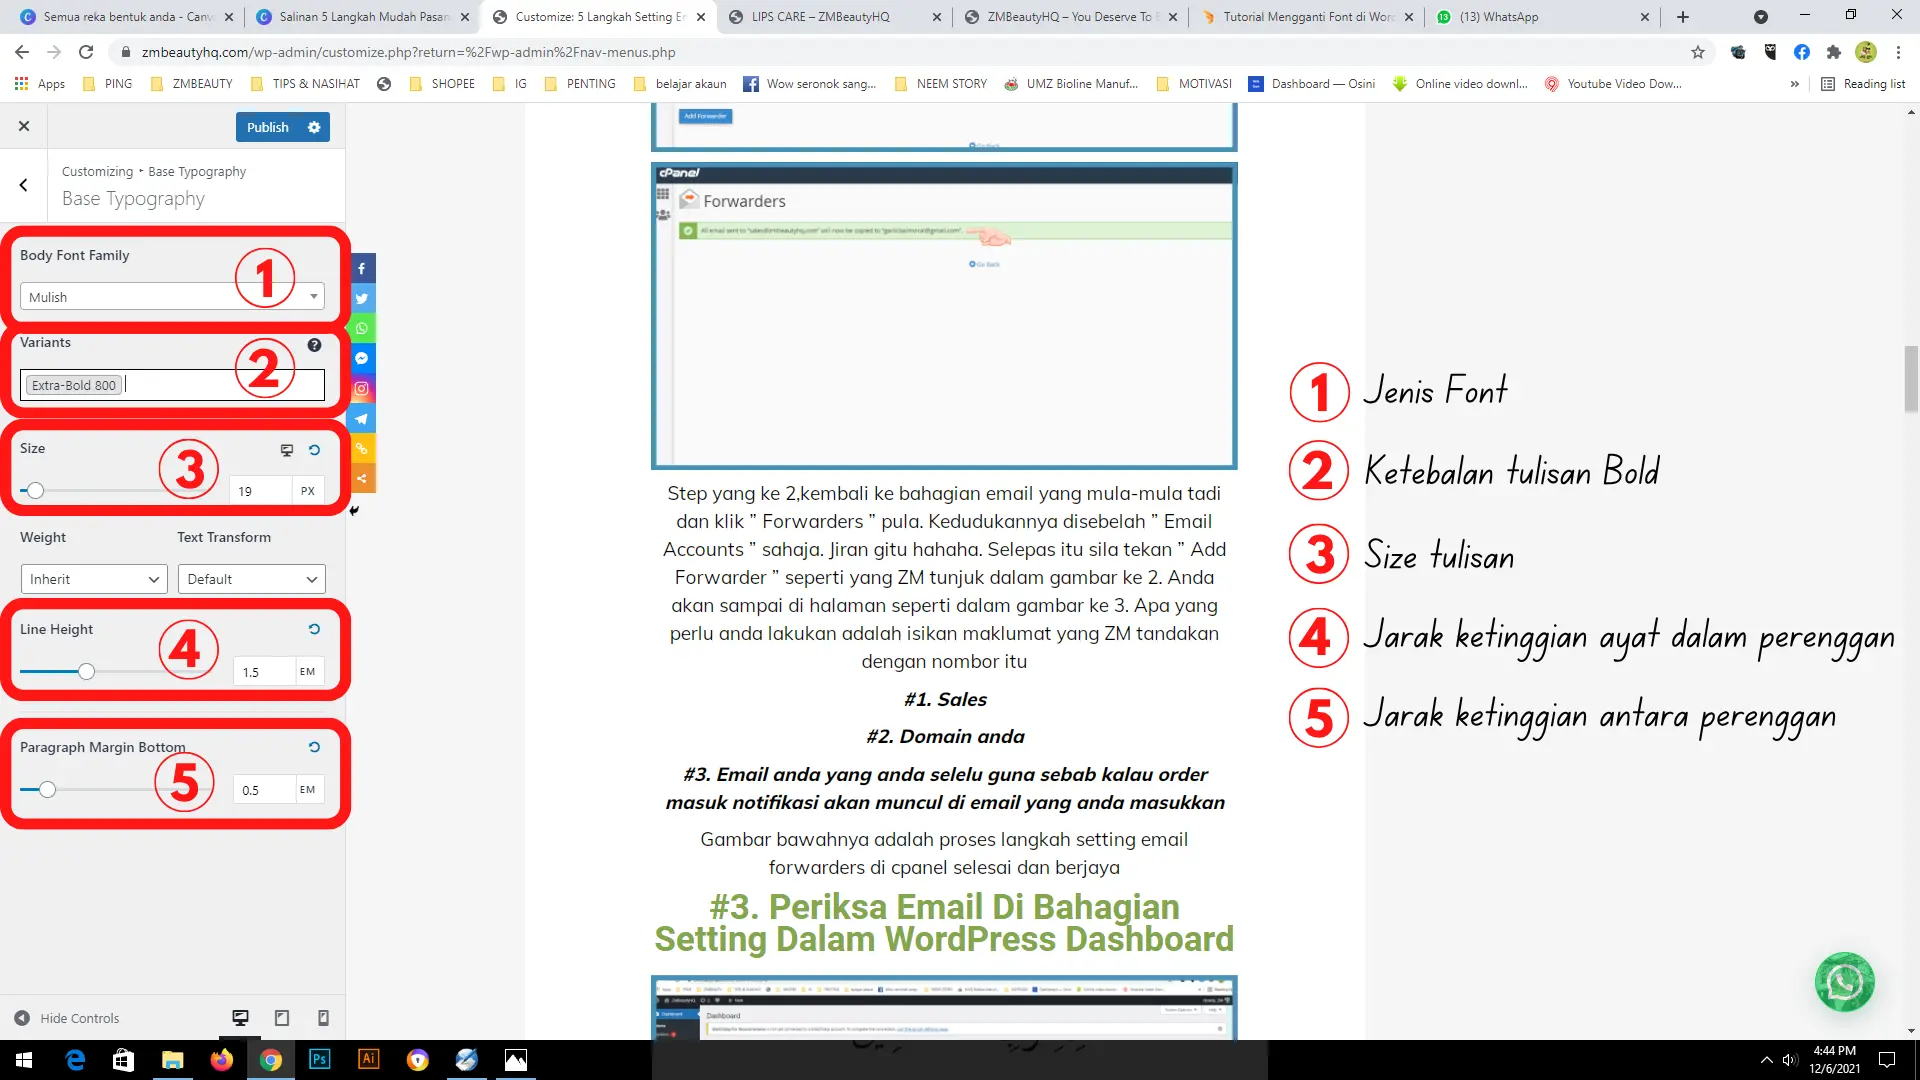Viewport: 1920px width, 1080px height.
Task: Close the Customizer with the X icon
Action: pos(24,126)
